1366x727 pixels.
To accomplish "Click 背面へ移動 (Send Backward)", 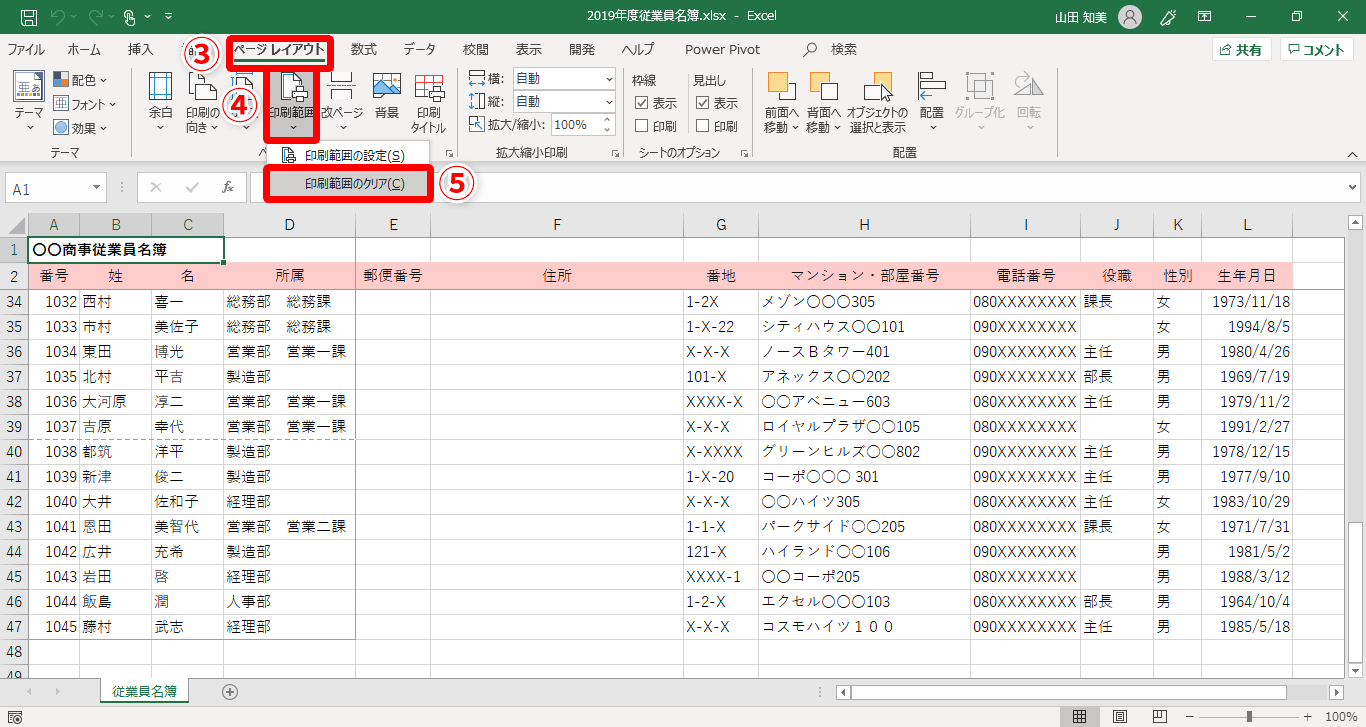I will [823, 102].
